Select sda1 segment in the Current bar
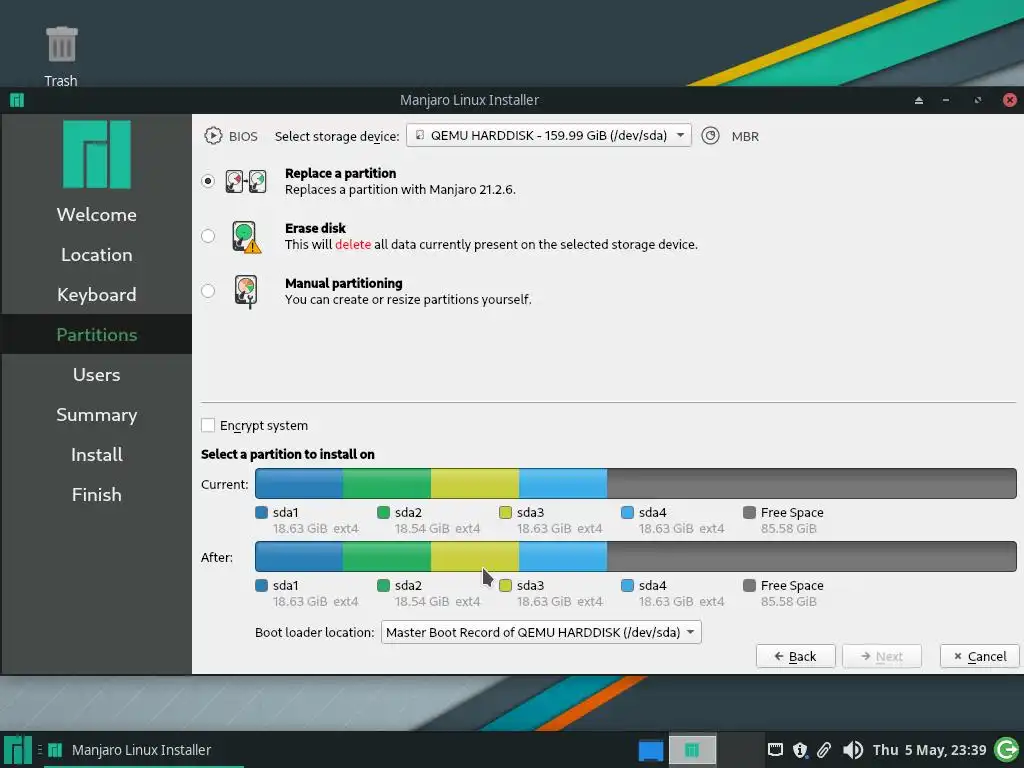1024x768 pixels. (x=299, y=483)
